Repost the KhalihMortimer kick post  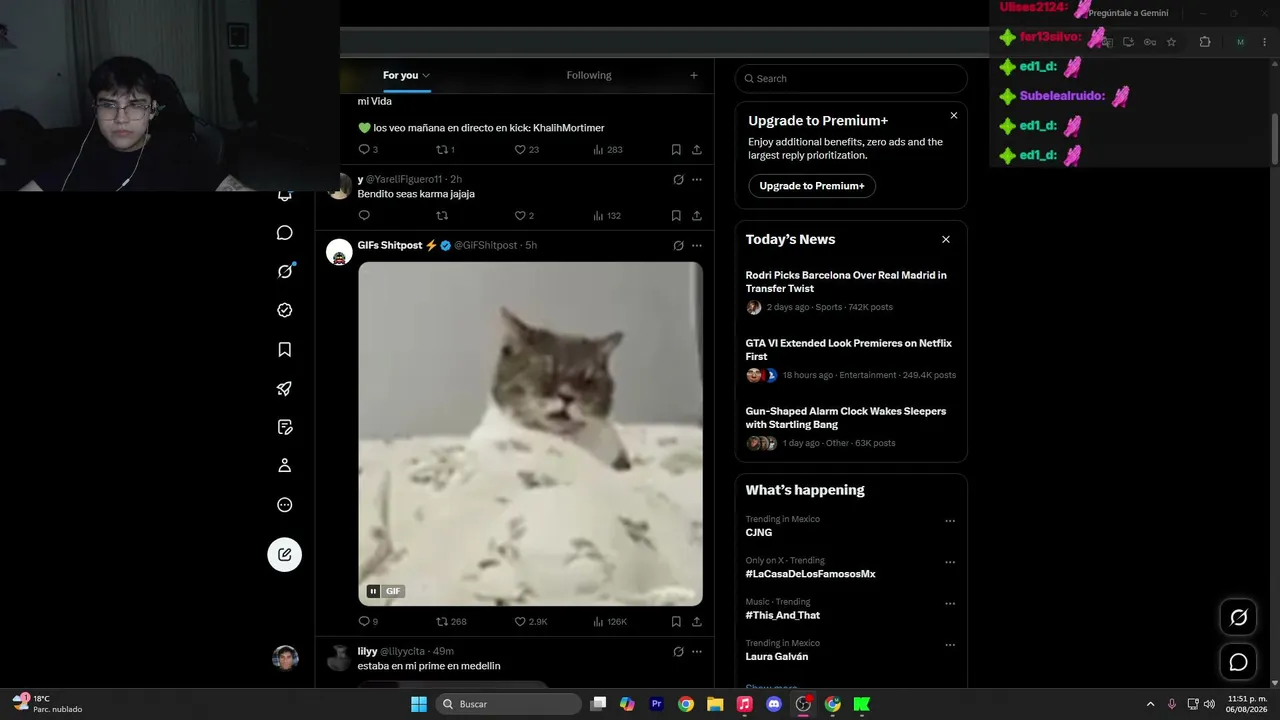(x=445, y=150)
